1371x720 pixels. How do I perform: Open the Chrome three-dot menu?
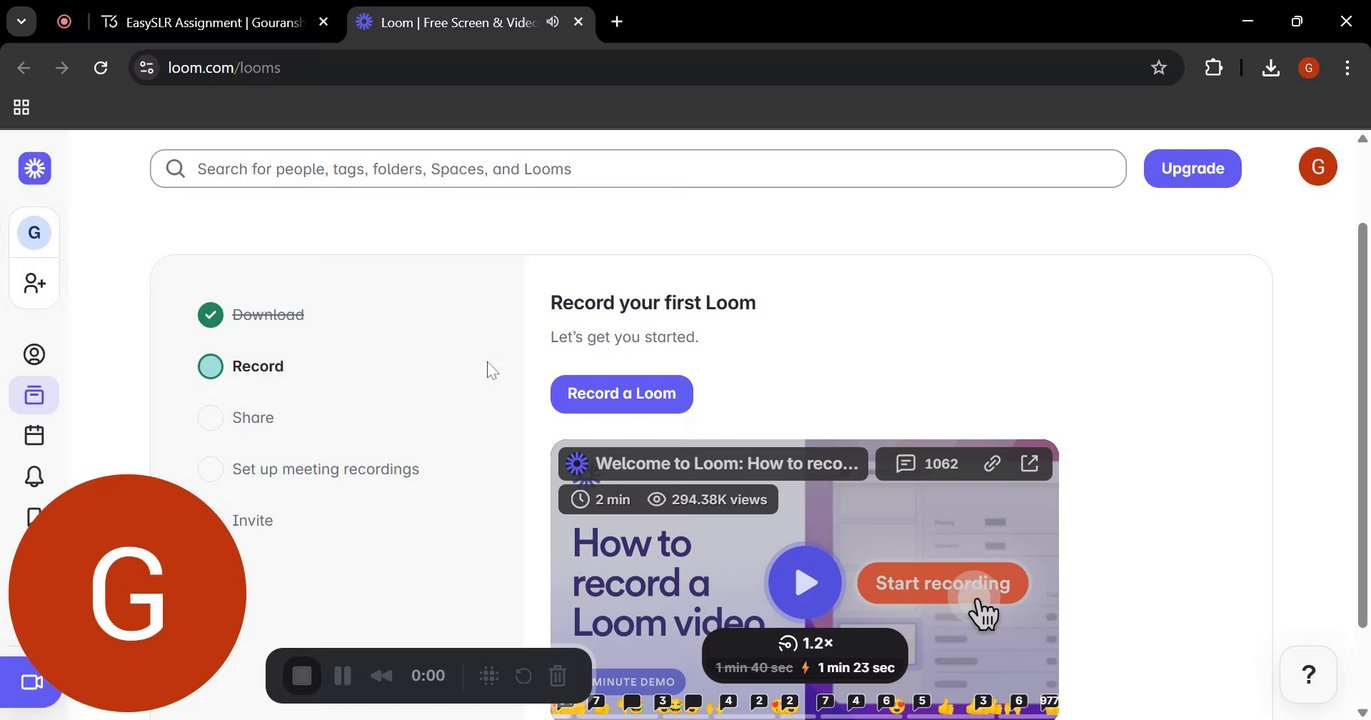1347,68
